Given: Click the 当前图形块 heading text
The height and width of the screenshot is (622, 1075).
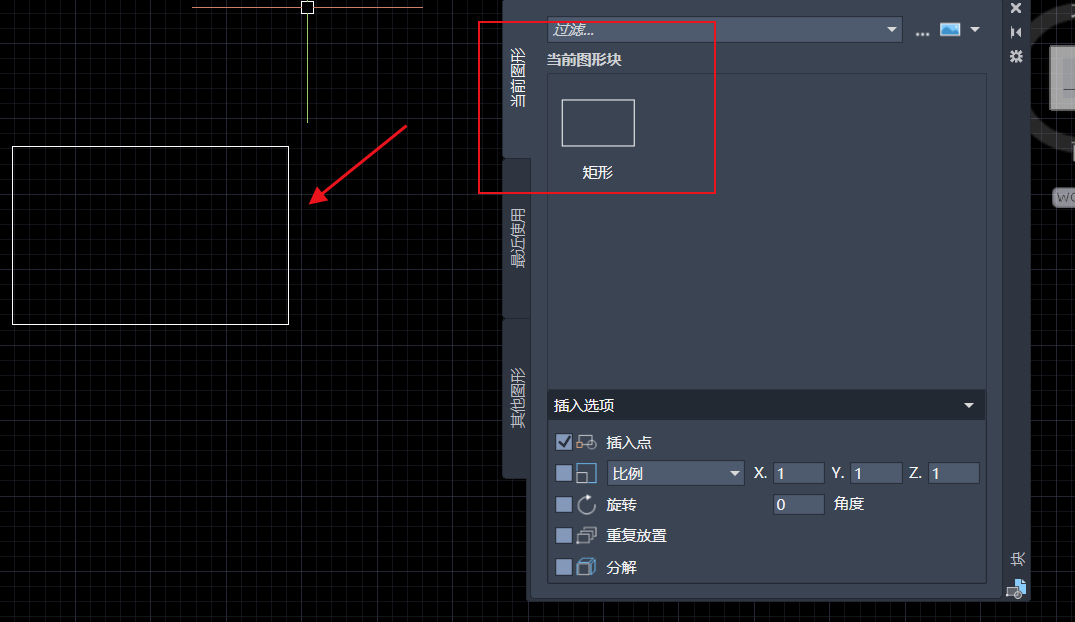Looking at the screenshot, I should pyautogui.click(x=584, y=60).
